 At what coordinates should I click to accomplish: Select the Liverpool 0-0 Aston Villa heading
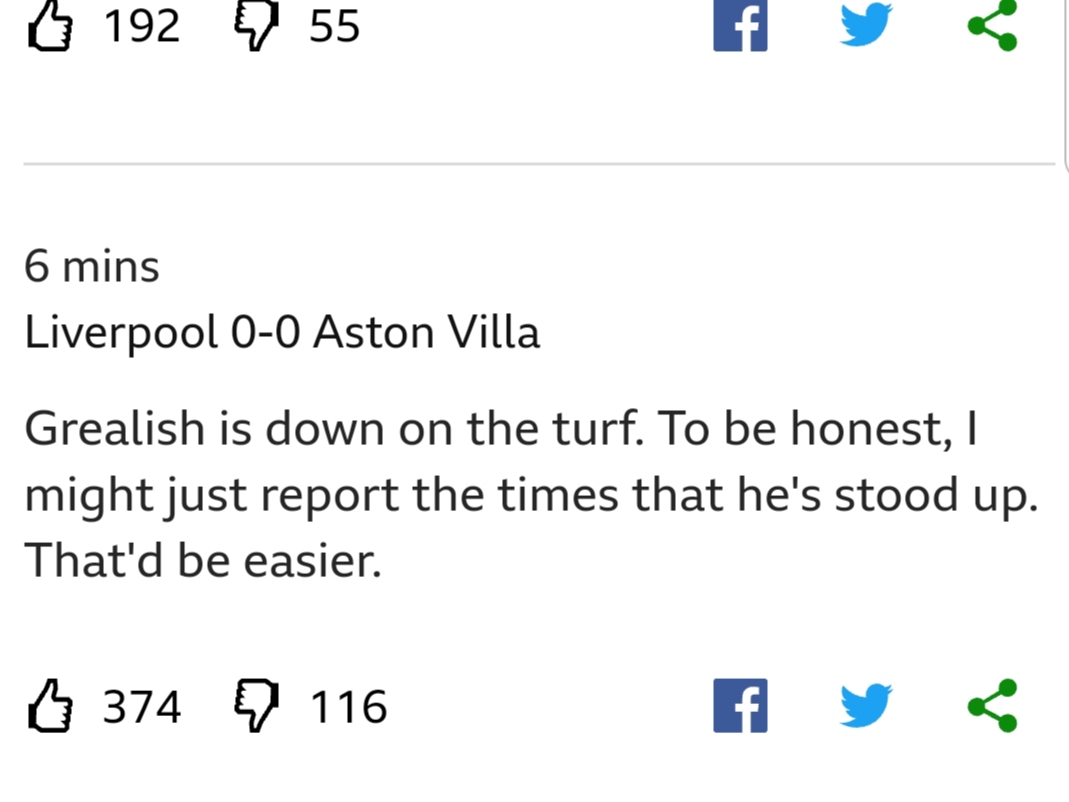coord(282,333)
